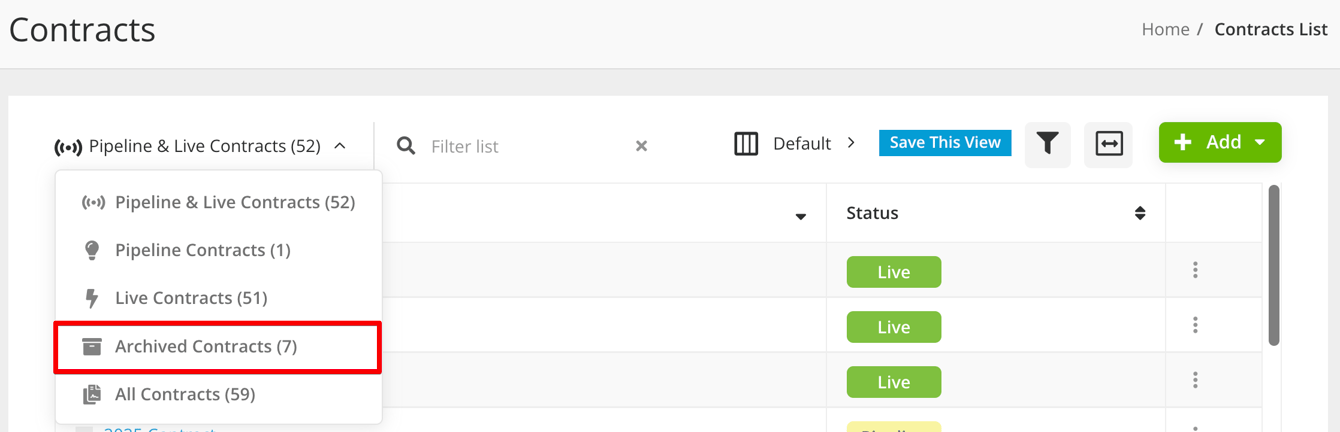Click the third Live status badge
The width and height of the screenshot is (1340, 432).
pyautogui.click(x=893, y=382)
